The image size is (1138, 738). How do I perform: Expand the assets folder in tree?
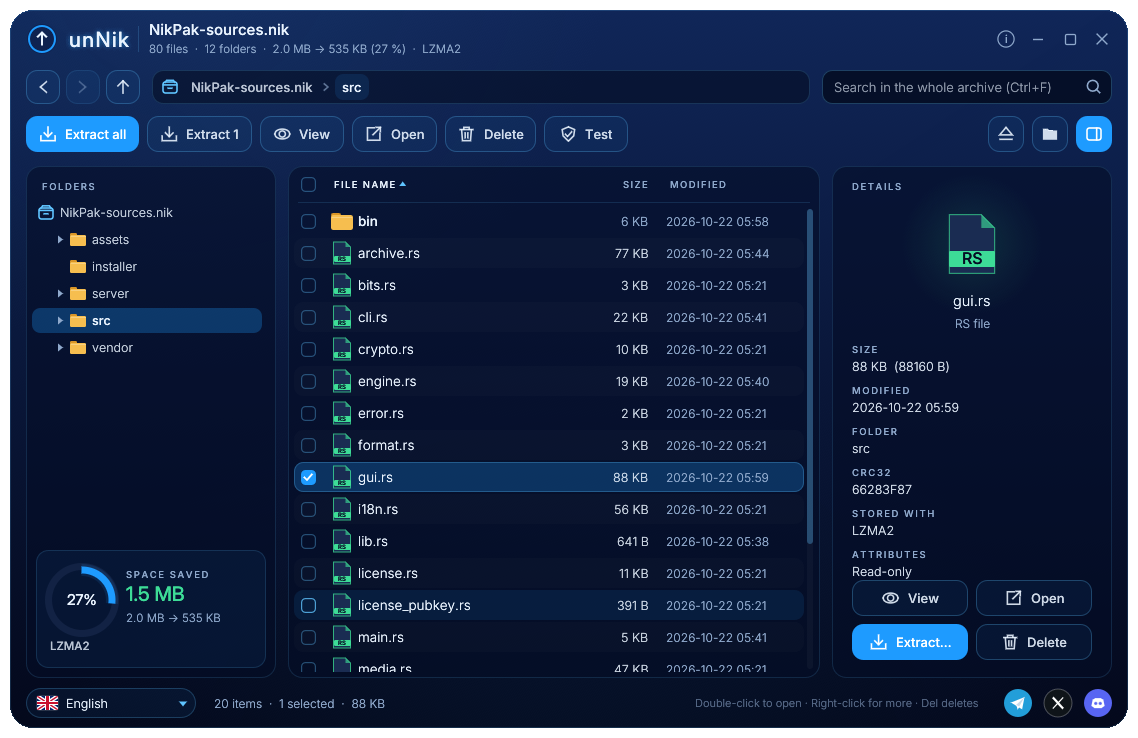pos(60,239)
